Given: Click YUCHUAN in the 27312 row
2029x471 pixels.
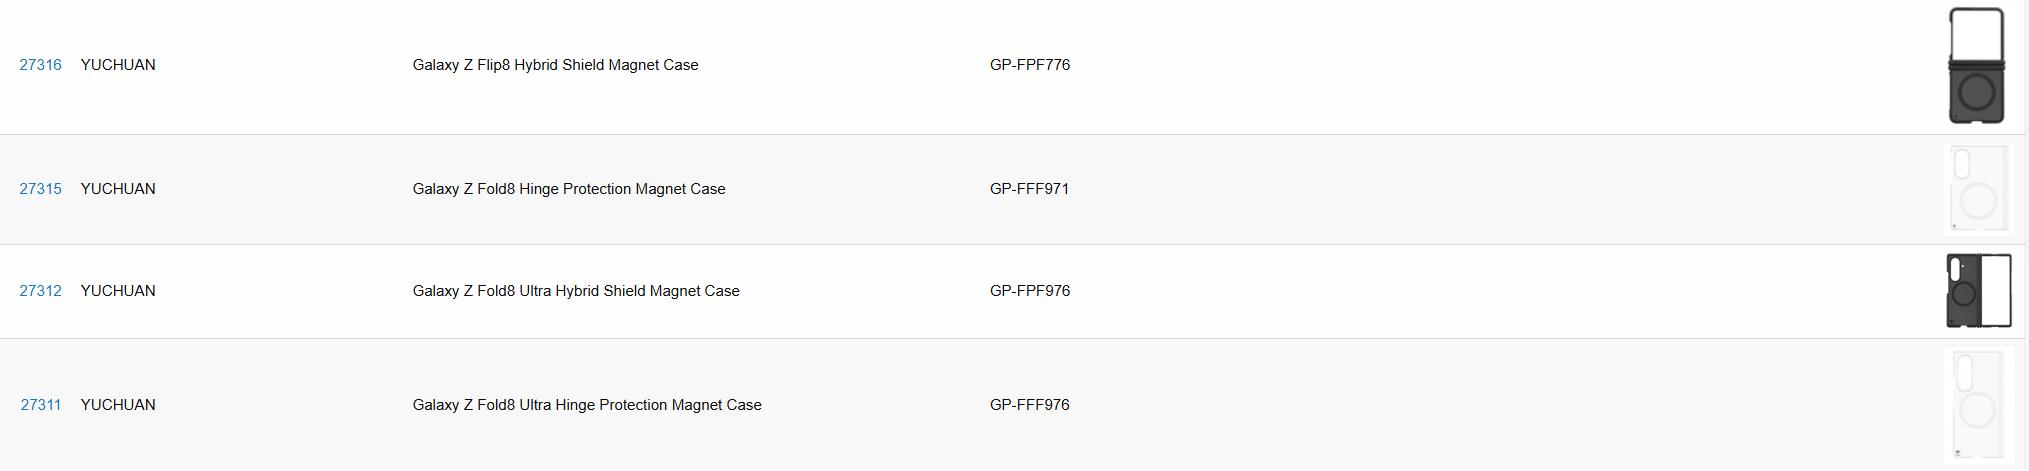Looking at the screenshot, I should pyautogui.click(x=118, y=291).
